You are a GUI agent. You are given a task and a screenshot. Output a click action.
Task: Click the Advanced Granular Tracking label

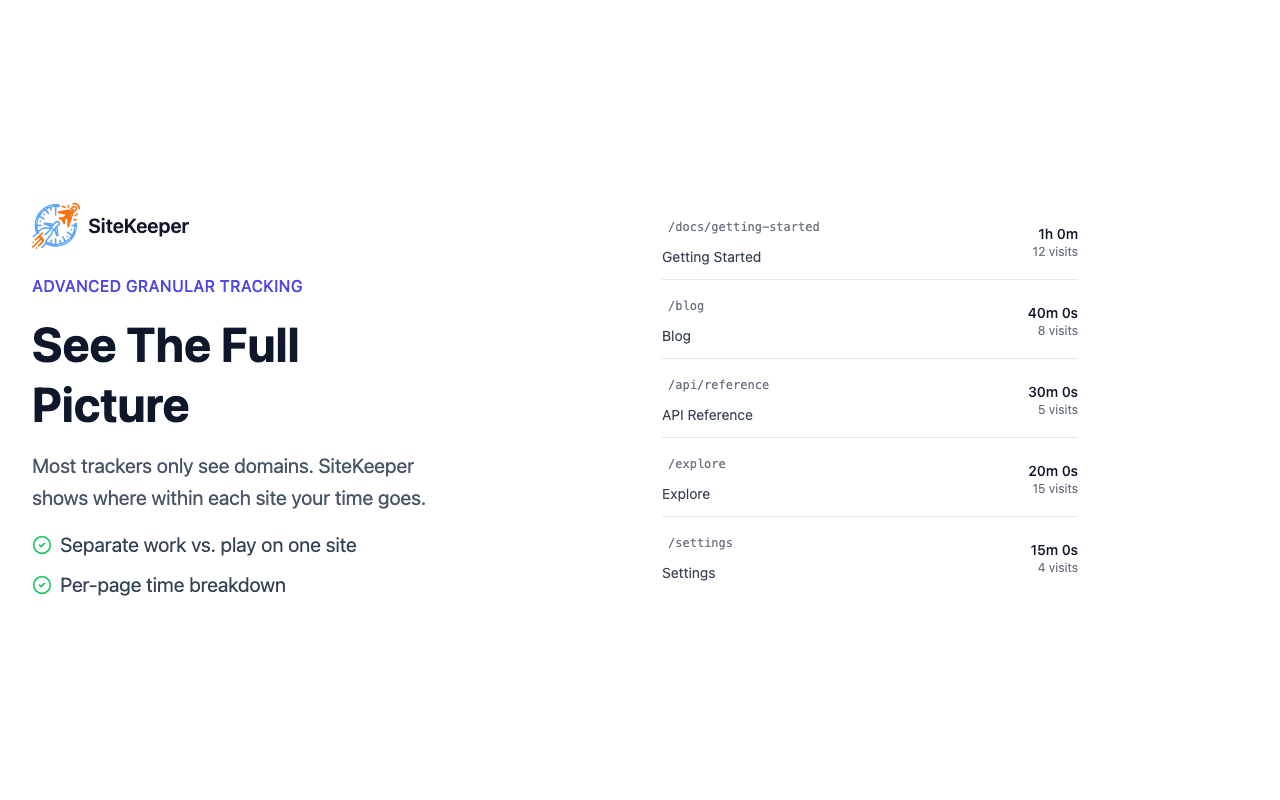[x=167, y=286]
